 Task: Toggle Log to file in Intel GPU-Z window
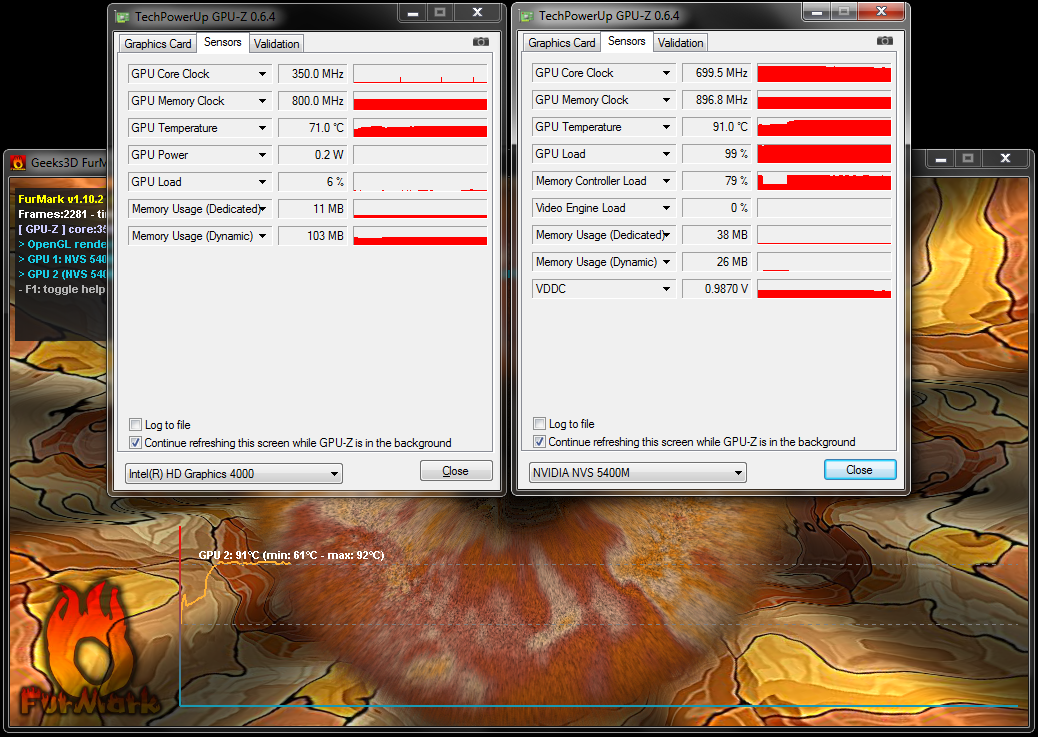tap(135, 424)
